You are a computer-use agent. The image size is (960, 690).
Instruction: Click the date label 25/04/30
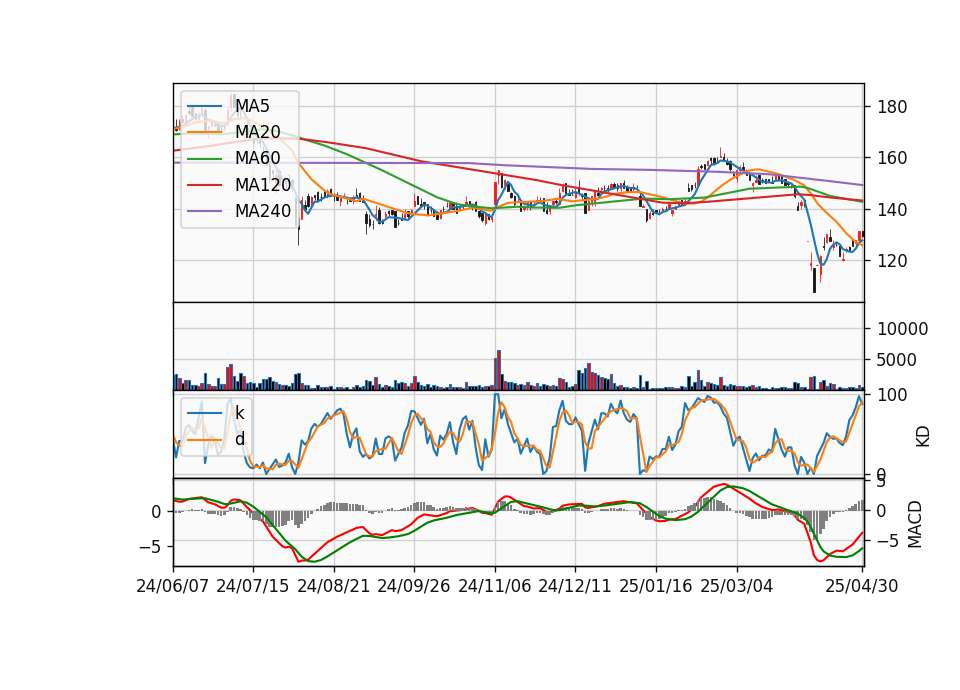click(862, 586)
